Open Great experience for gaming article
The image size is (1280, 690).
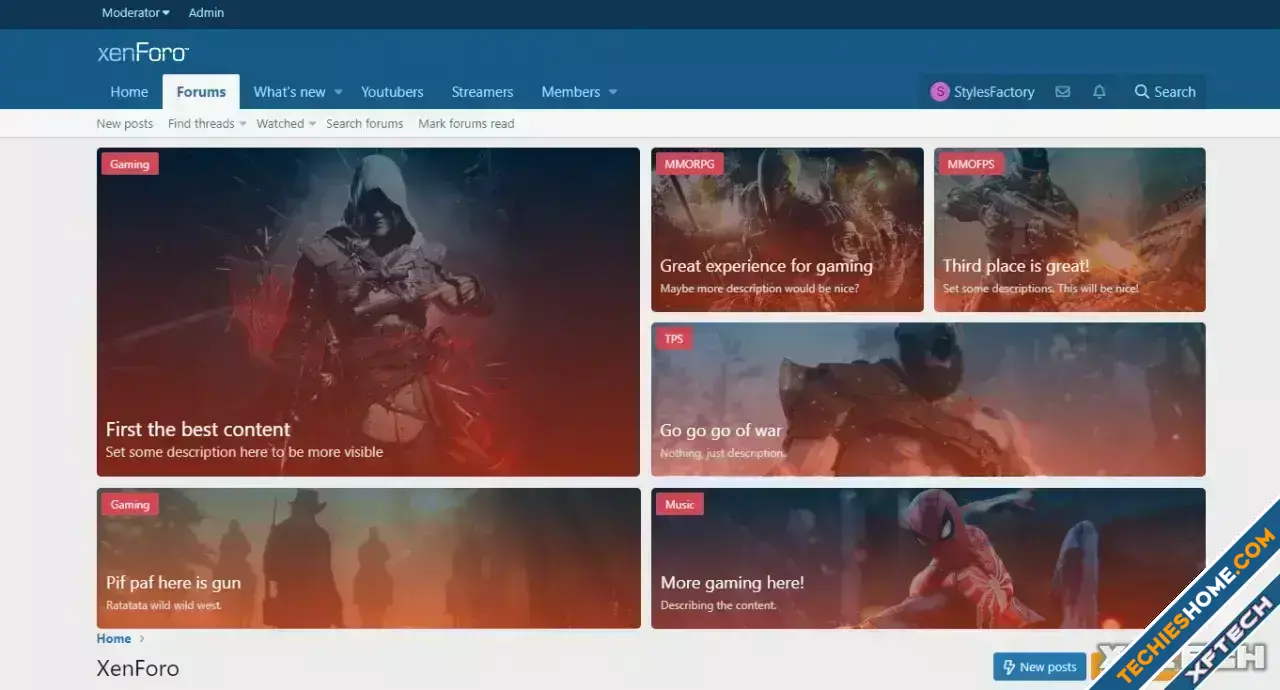(766, 266)
